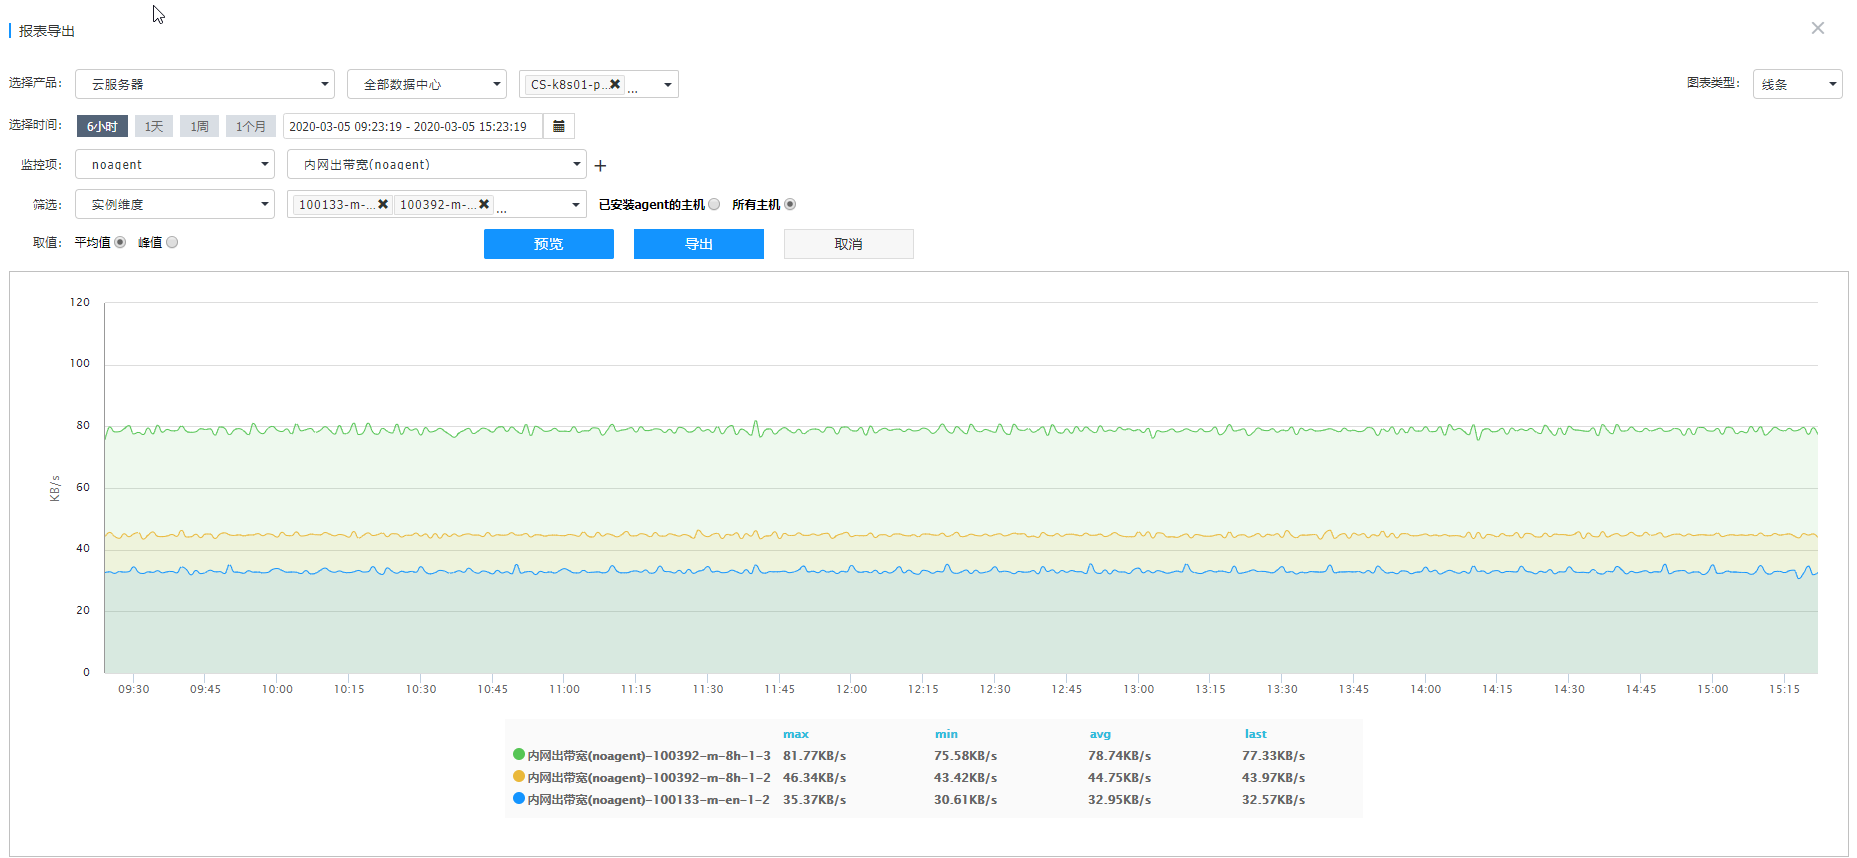The image size is (1857, 858).
Task: Click the date range input field
Action: [413, 126]
